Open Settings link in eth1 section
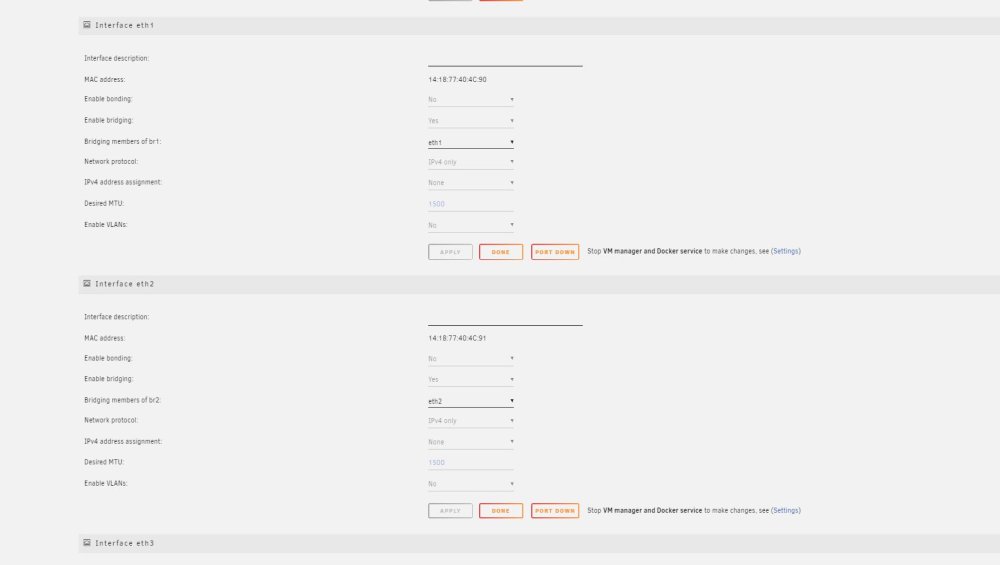1000x565 pixels. point(786,251)
